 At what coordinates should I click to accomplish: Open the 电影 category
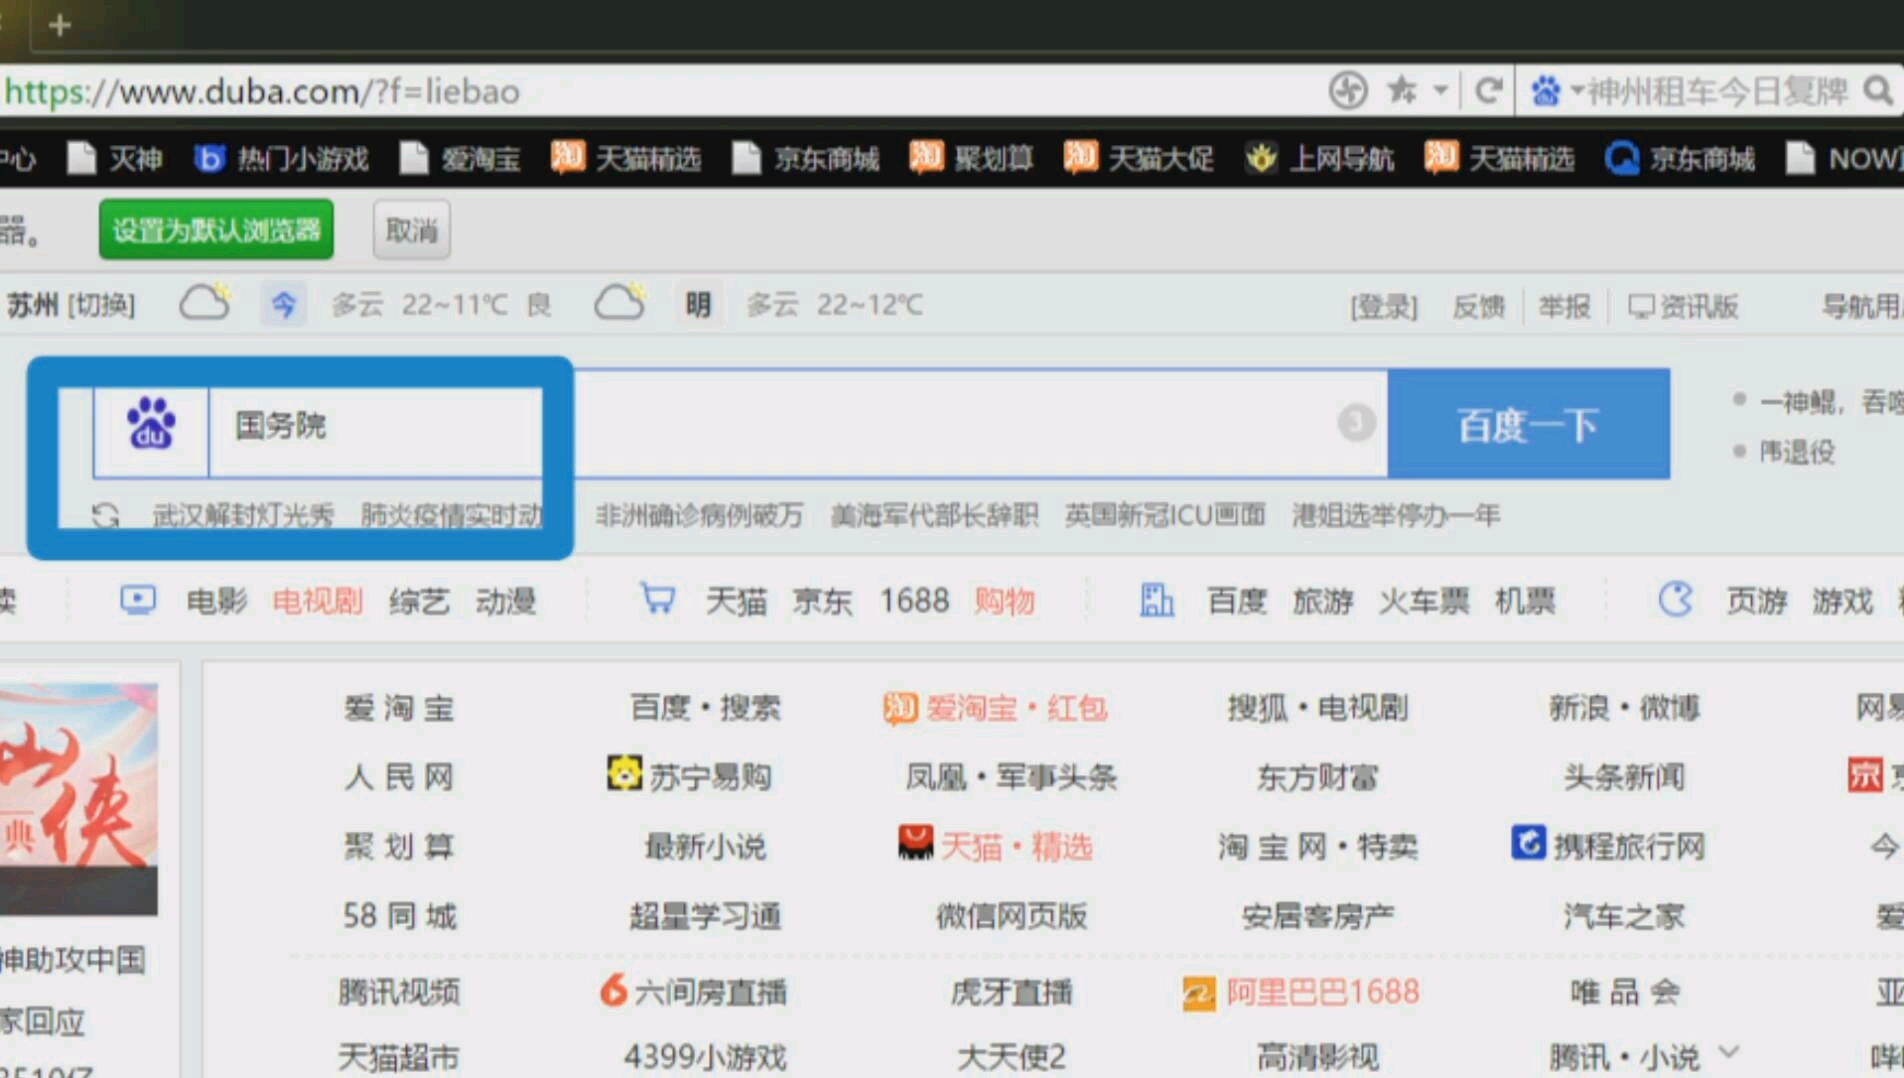coord(216,601)
